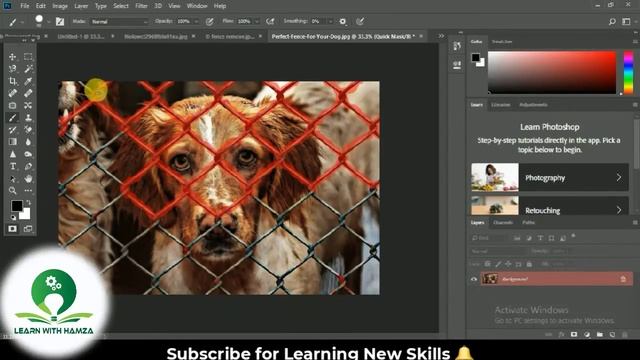Open the Libraries panel tab

coord(500,105)
